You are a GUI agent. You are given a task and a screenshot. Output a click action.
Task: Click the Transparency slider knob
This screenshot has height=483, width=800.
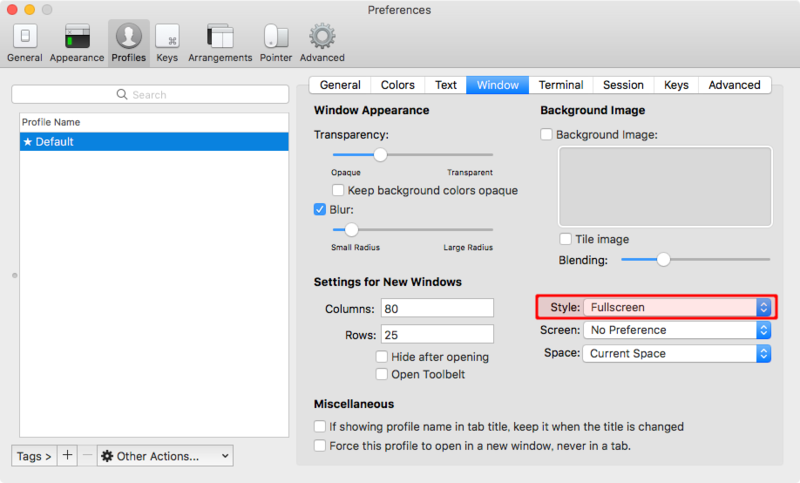[380, 155]
